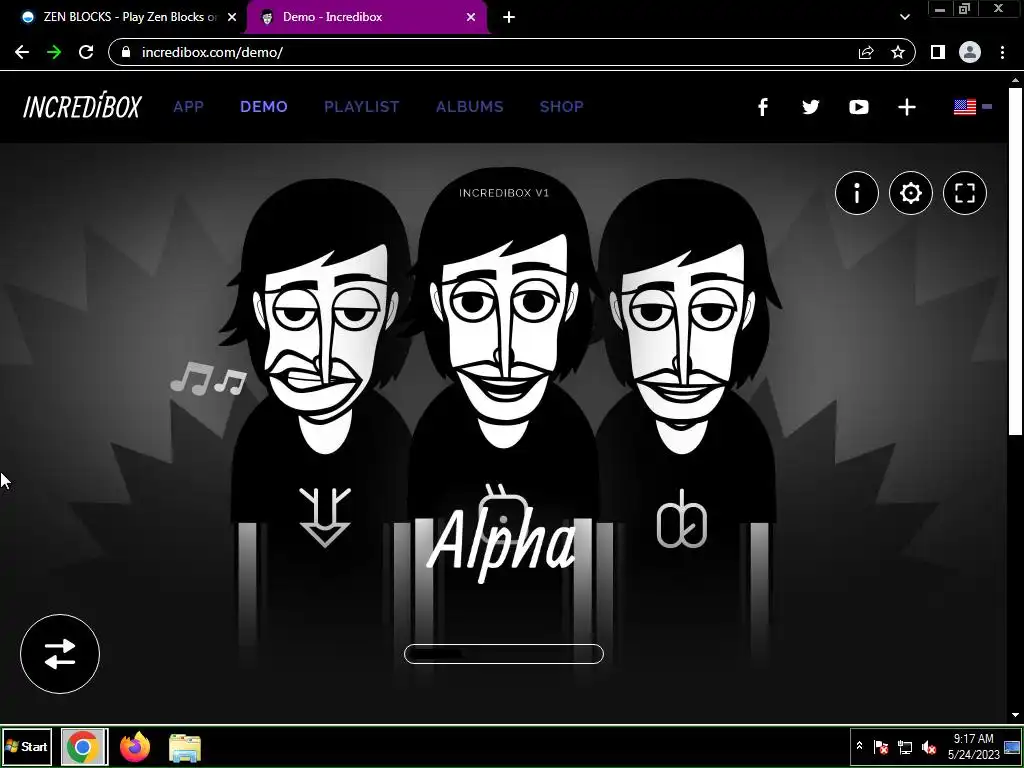Screen dimensions: 1024x768
Task: Open the Windows Start menu
Action: pos(27,746)
